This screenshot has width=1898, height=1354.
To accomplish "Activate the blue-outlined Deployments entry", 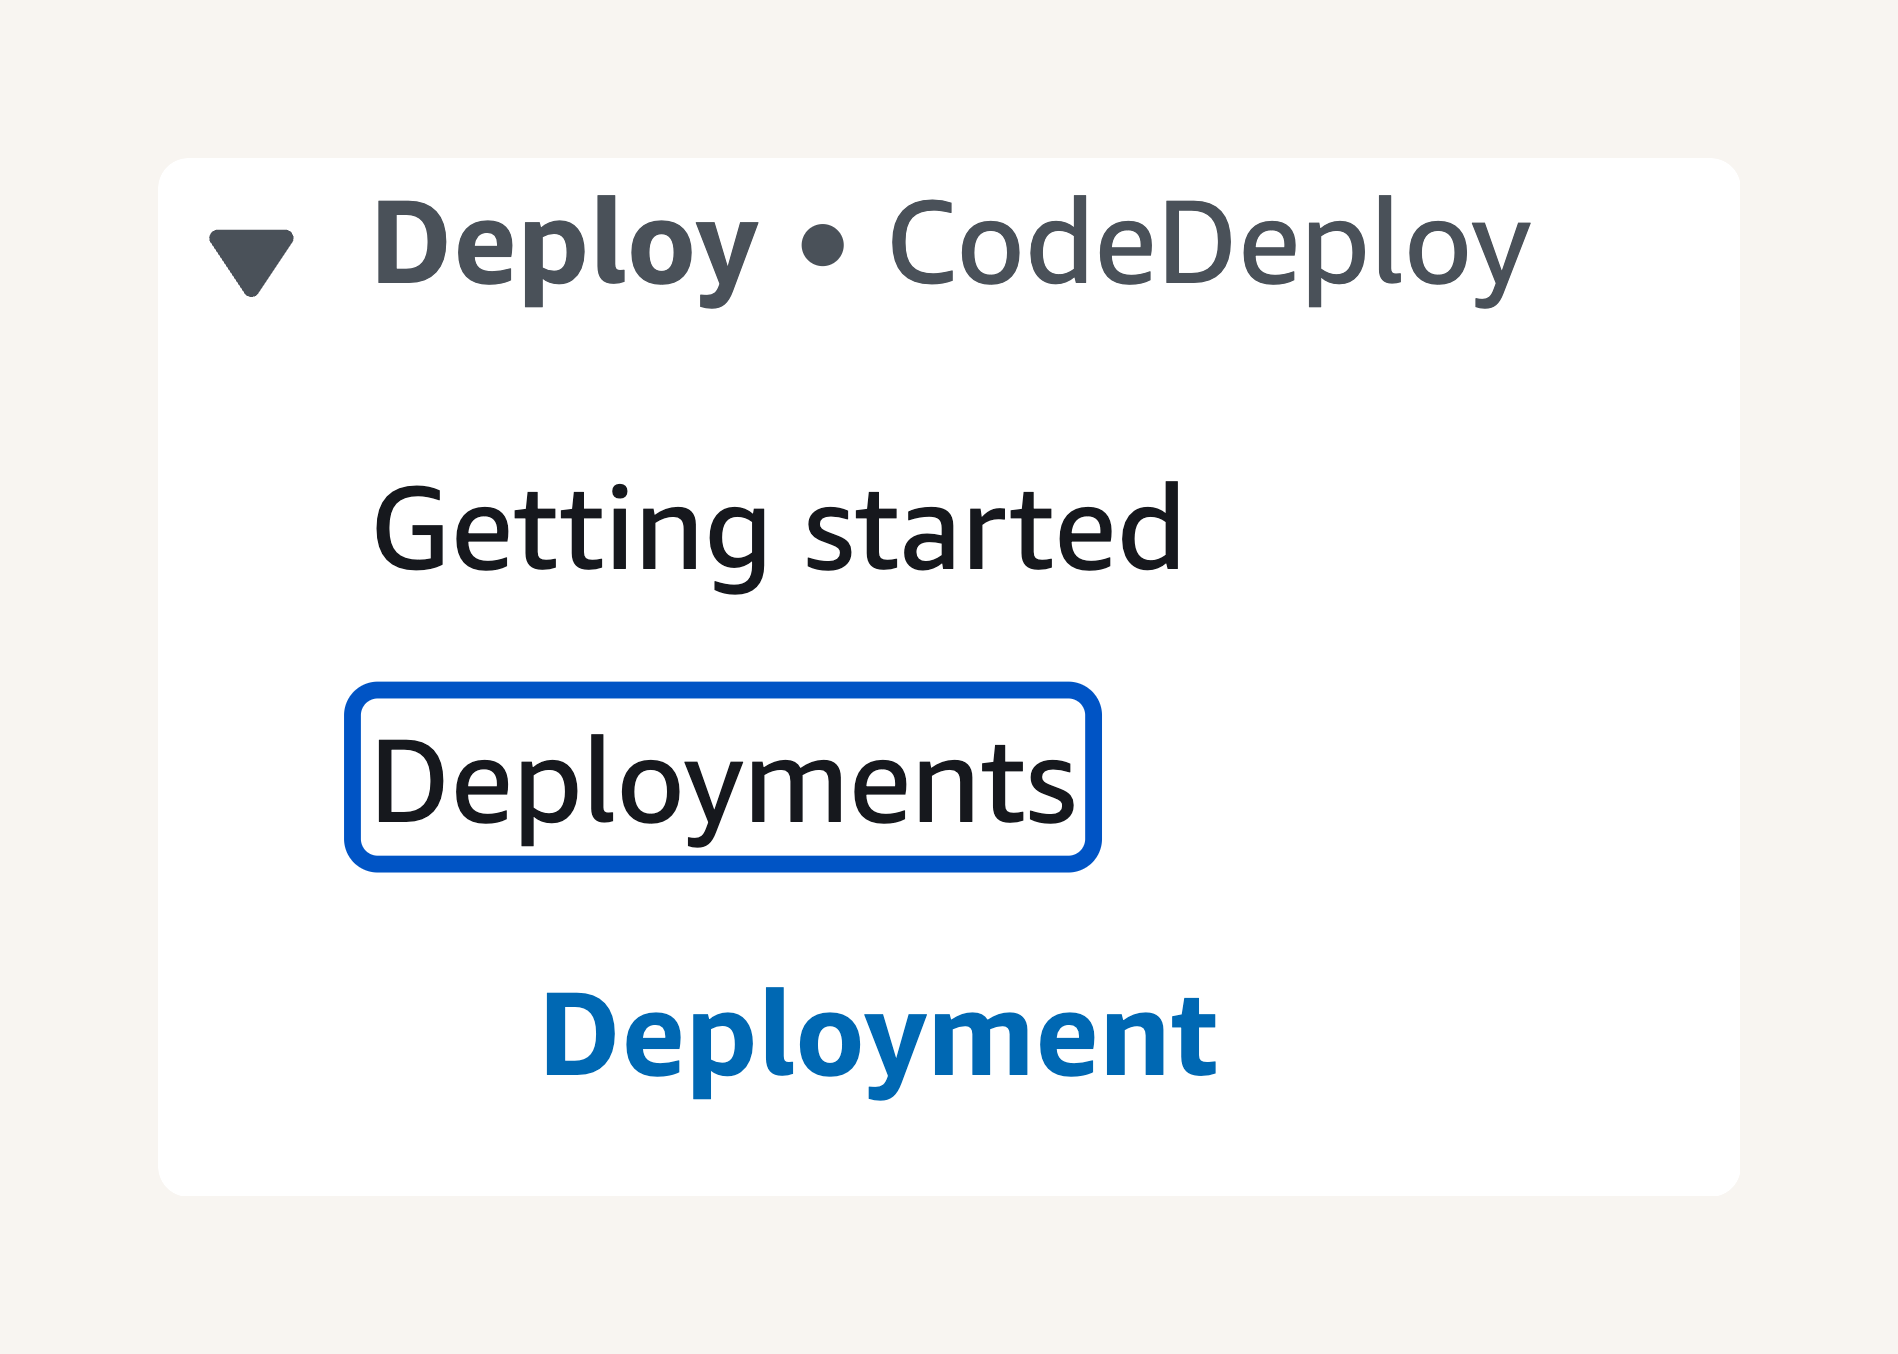I will click(x=723, y=777).
